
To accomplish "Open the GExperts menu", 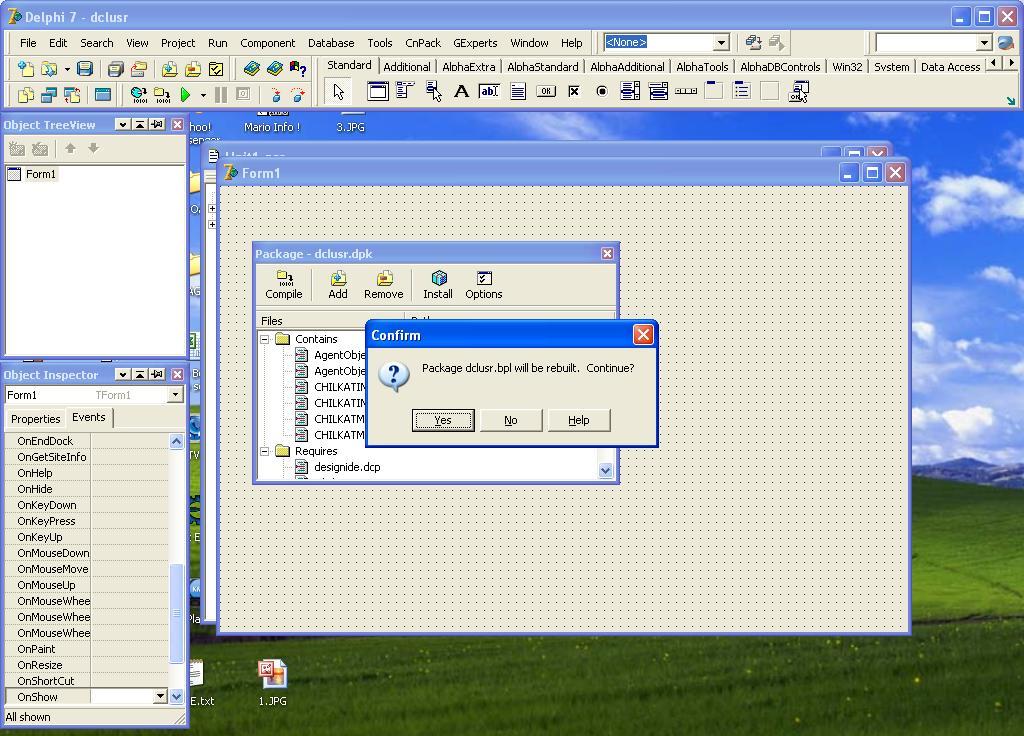I will pos(475,43).
